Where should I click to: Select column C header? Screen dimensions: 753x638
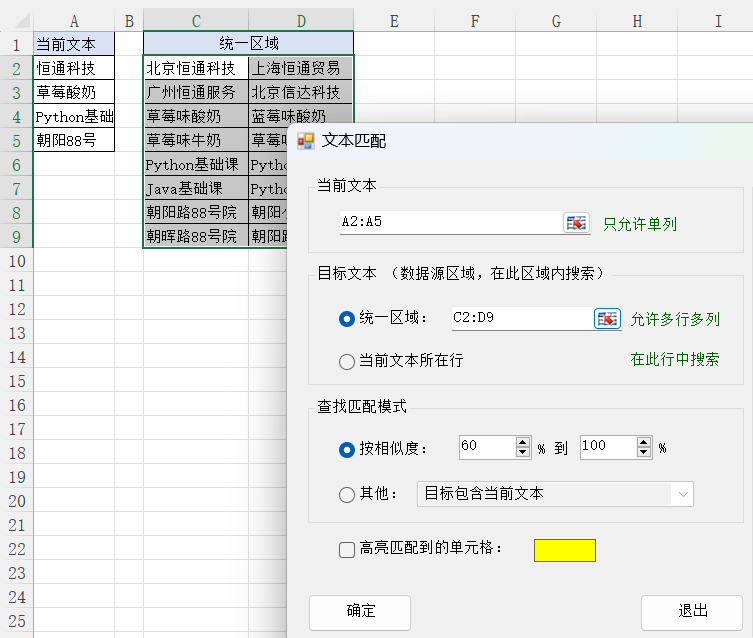pyautogui.click(x=196, y=20)
